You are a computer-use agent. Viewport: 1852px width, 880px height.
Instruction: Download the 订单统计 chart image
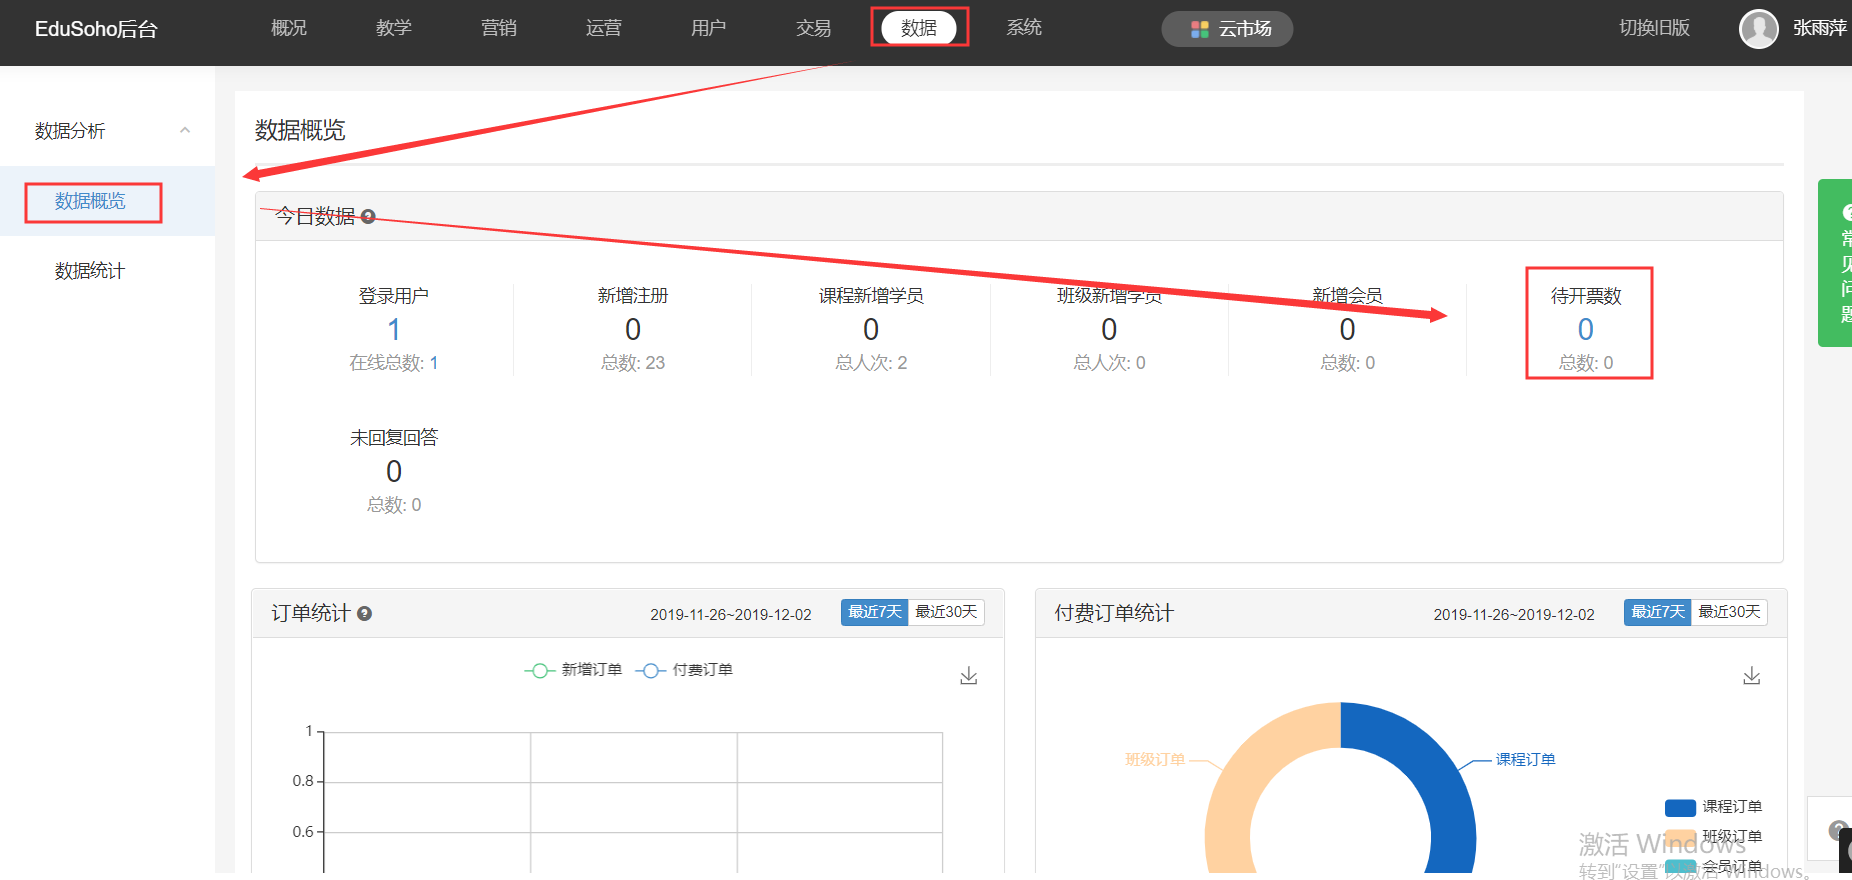tap(968, 677)
